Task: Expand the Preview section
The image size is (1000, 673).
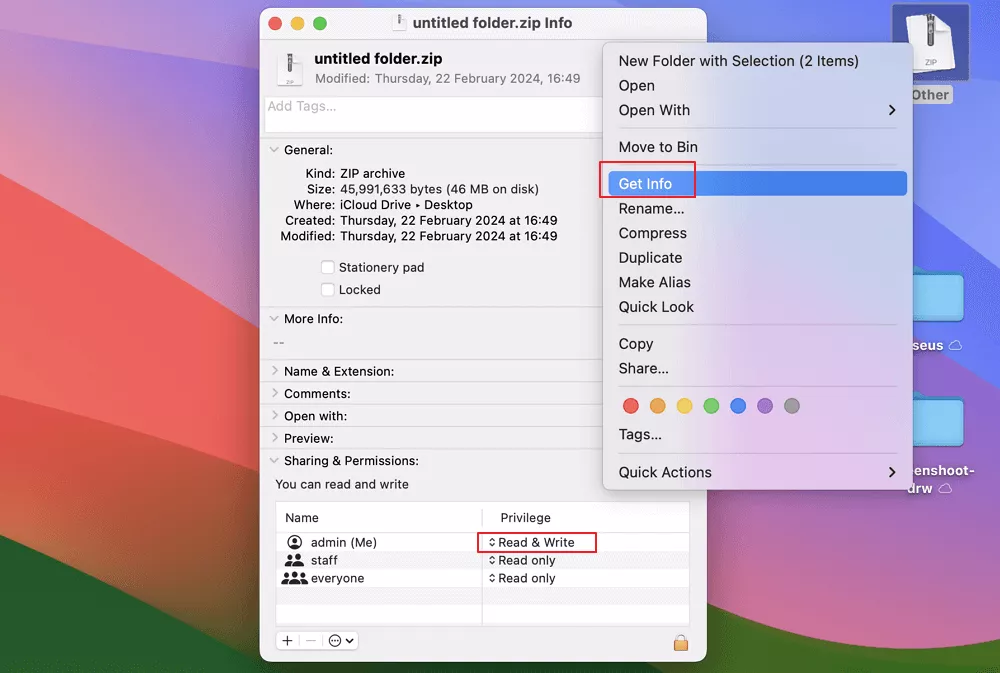Action: click(274, 438)
